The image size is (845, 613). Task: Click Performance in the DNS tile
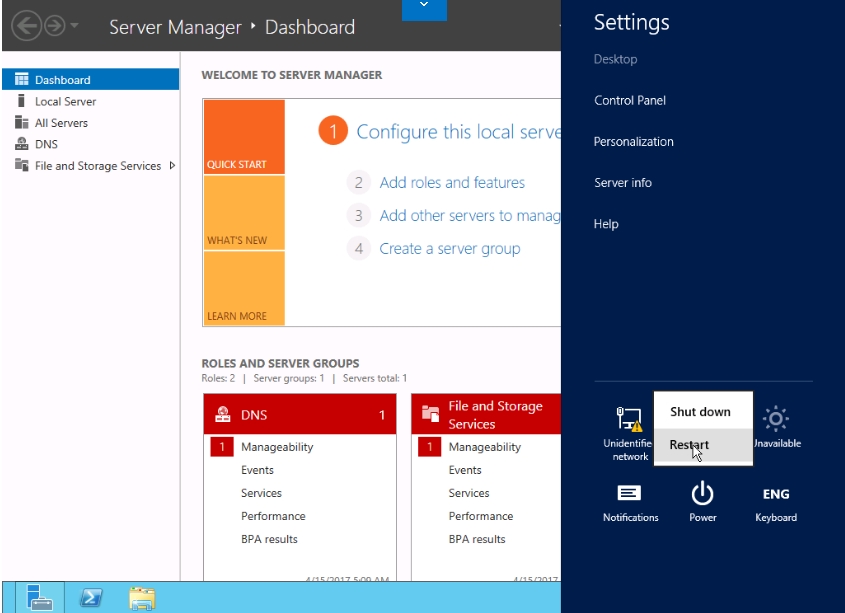click(273, 516)
